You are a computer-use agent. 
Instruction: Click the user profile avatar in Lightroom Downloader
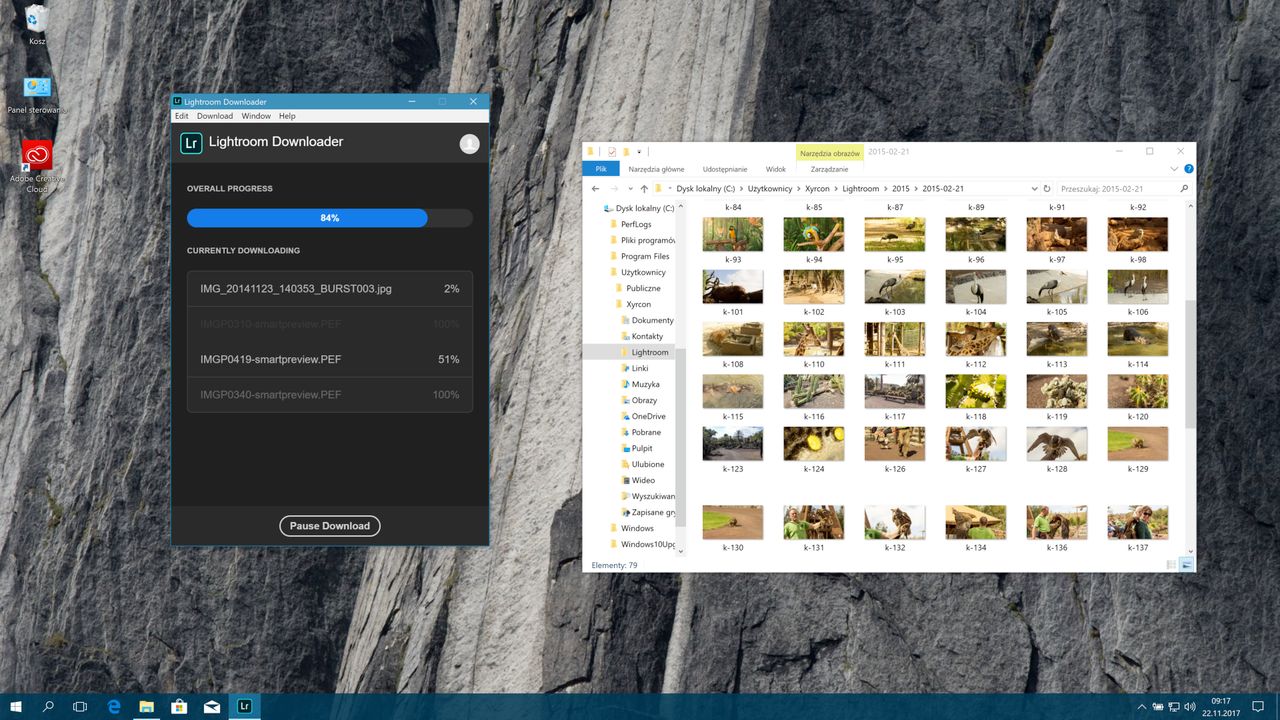(x=469, y=144)
